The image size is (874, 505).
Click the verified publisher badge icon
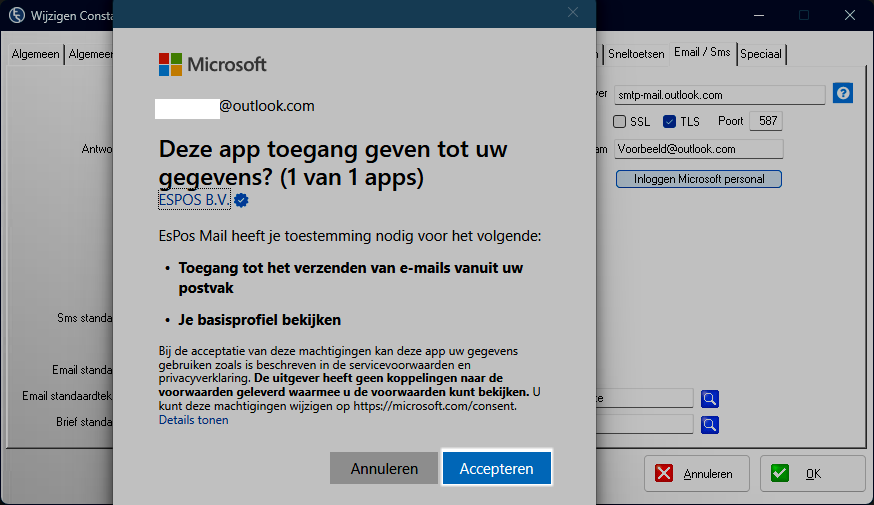pos(241,200)
